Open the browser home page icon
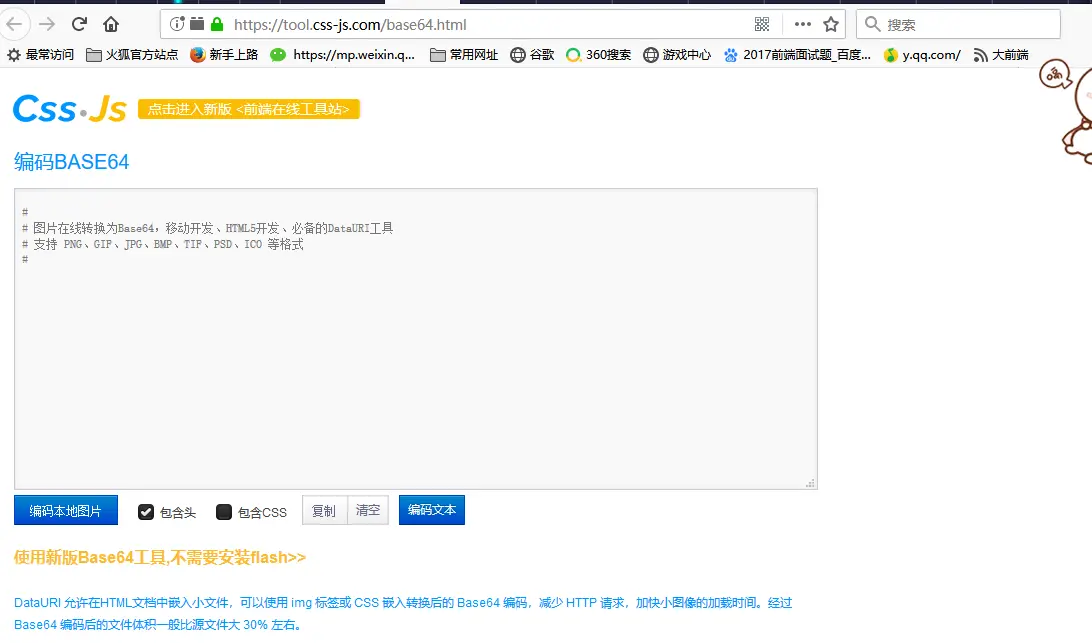 (111, 24)
